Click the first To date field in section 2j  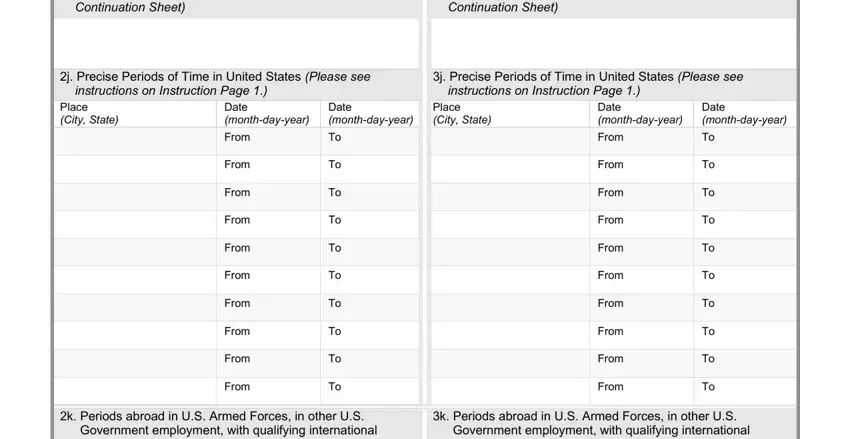pyautogui.click(x=370, y=142)
